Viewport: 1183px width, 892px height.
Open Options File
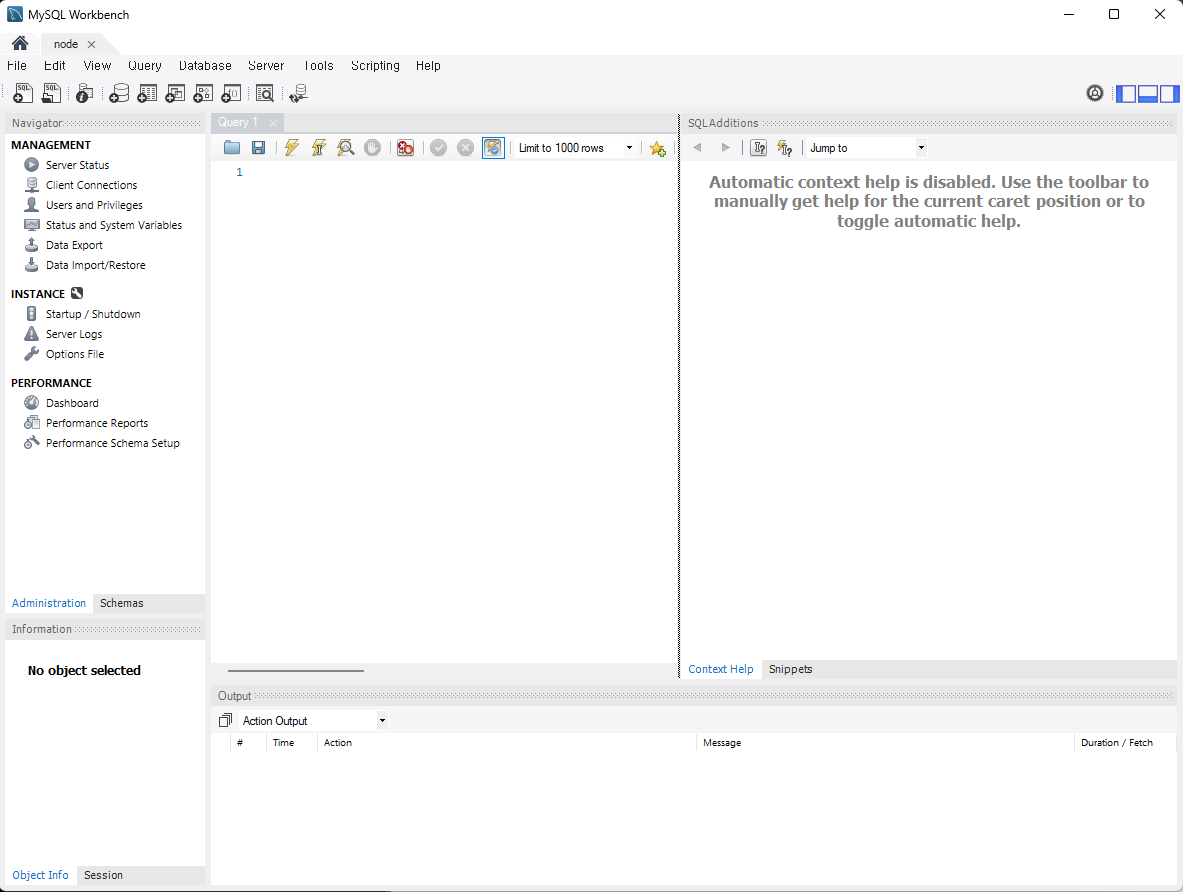[75, 354]
